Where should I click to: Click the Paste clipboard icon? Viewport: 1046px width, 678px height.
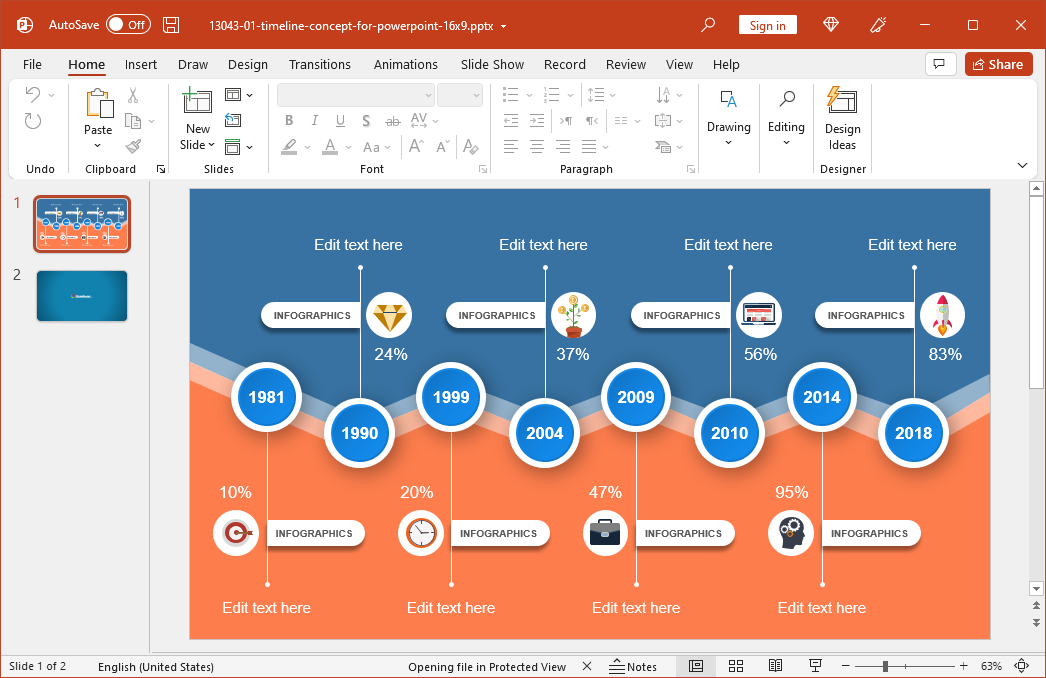pos(98,103)
